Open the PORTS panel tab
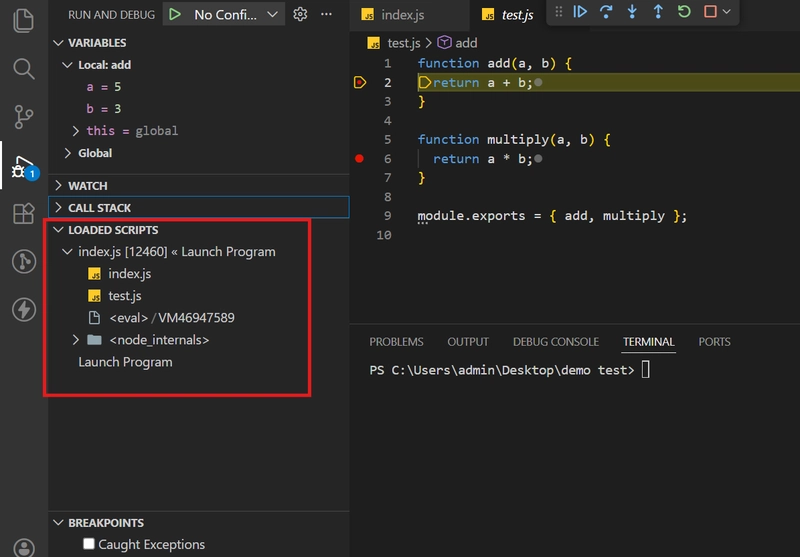Image resolution: width=800 pixels, height=557 pixels. tap(714, 342)
